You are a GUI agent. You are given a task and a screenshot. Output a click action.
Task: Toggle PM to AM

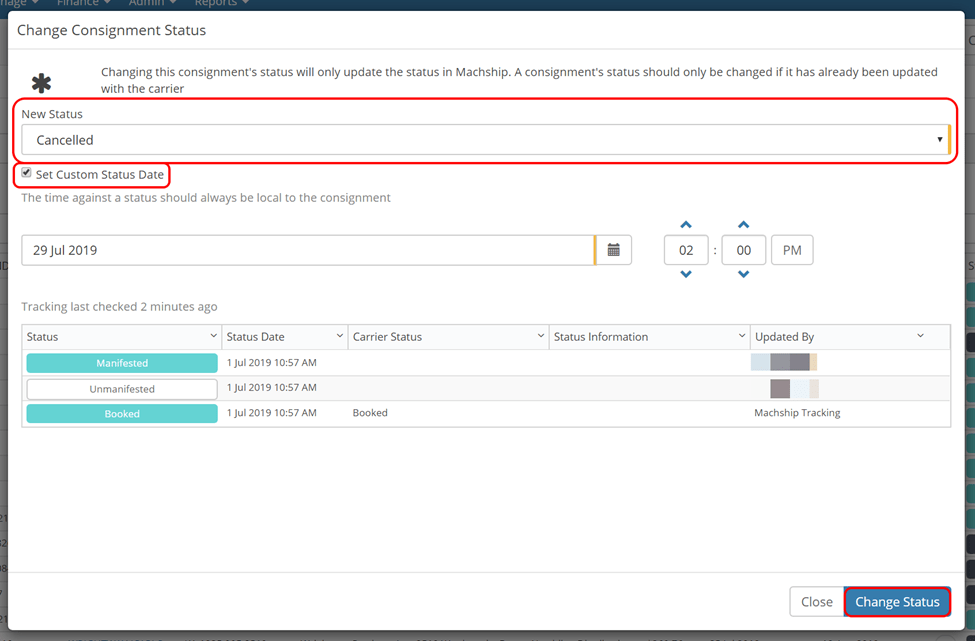tap(791, 250)
